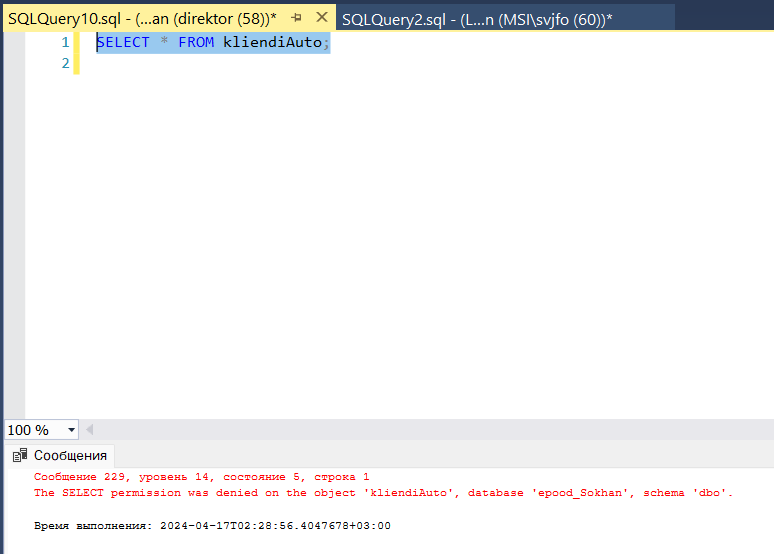Screen dimensions: 774x554
Task: Click line number 2 in the gutter
Action: 65,63
